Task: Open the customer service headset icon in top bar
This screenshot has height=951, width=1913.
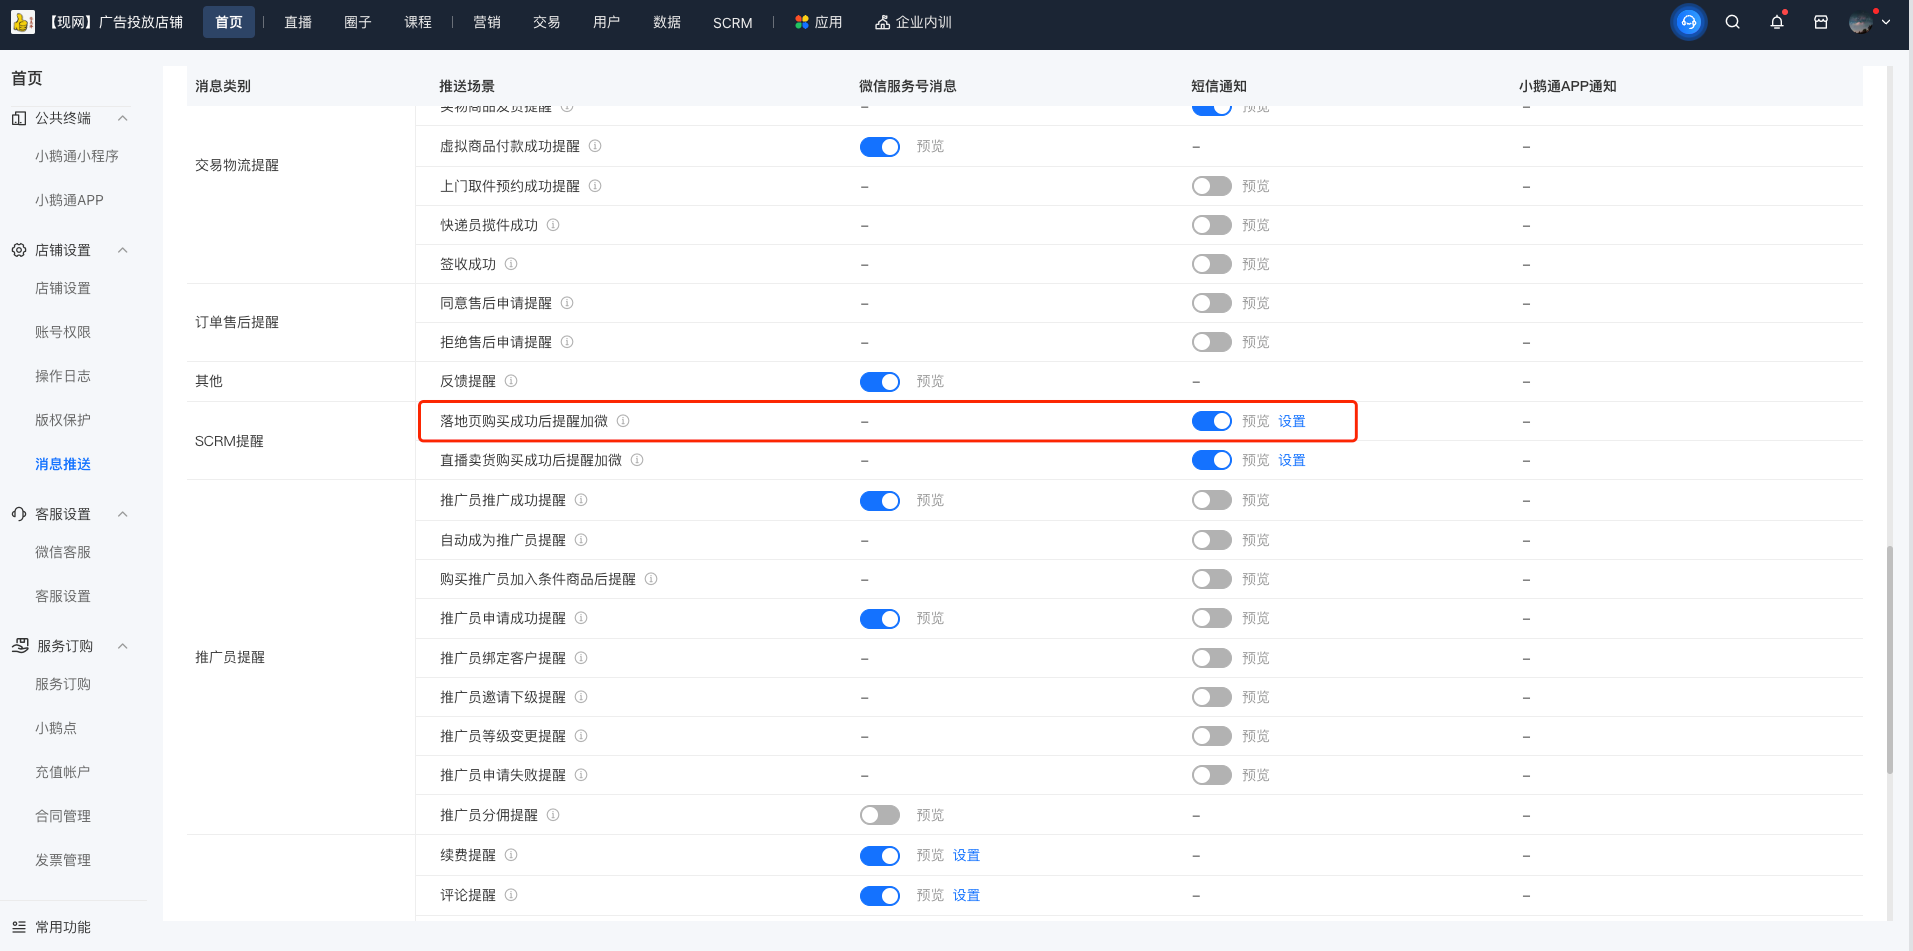Action: (x=1689, y=22)
